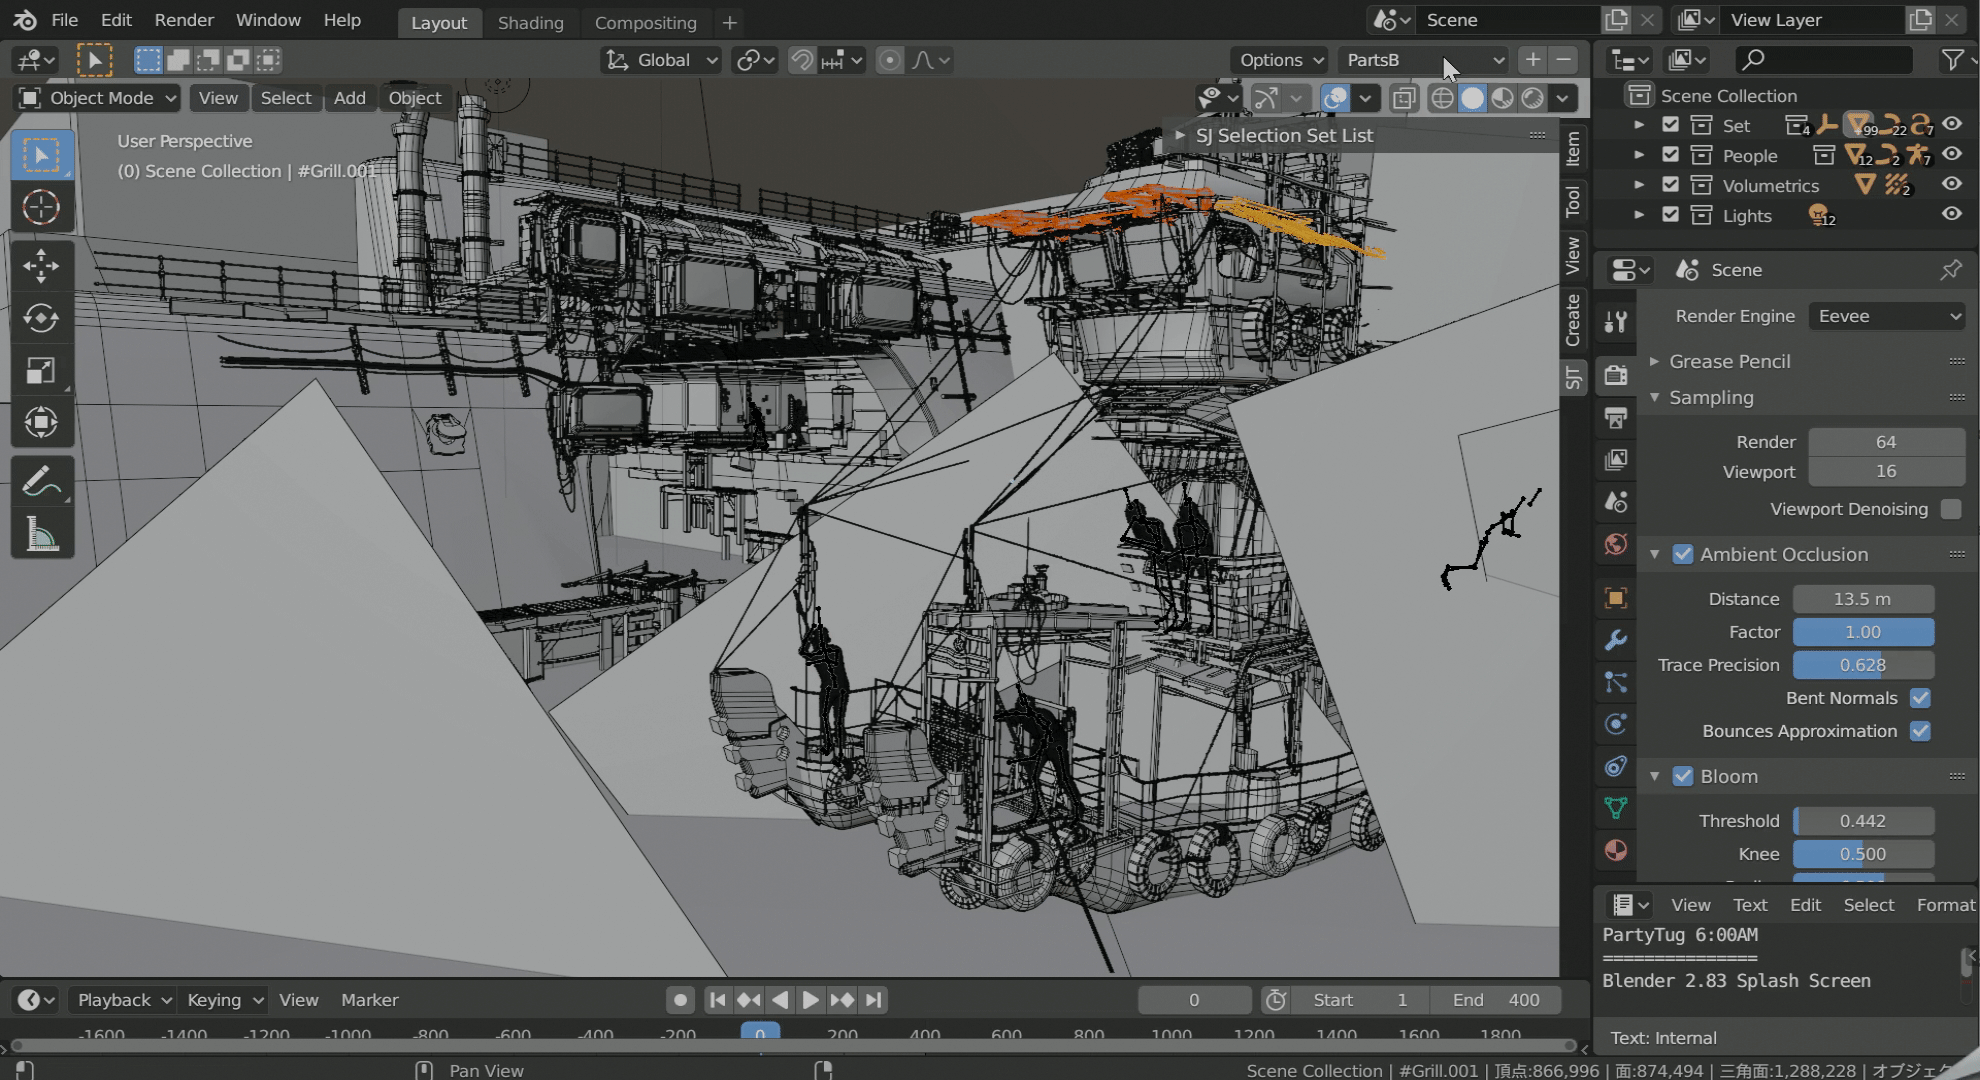The width and height of the screenshot is (1980, 1080).
Task: Open the Render Engine Eevee dropdown
Action: pyautogui.click(x=1886, y=316)
